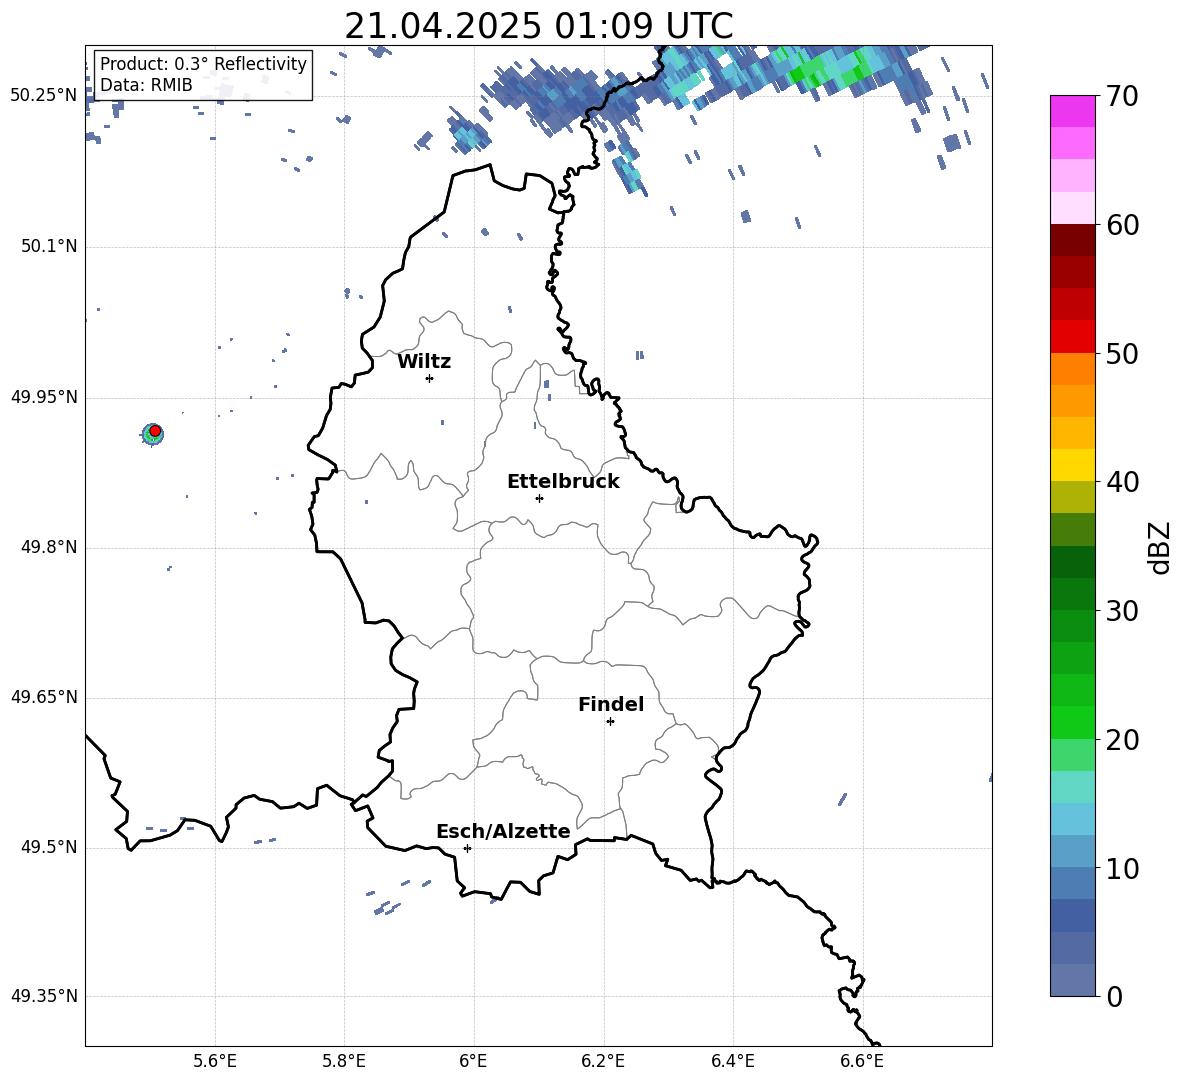Click the 10 tick on the colorbar
This screenshot has width=1184, height=1081.
coord(1122,869)
